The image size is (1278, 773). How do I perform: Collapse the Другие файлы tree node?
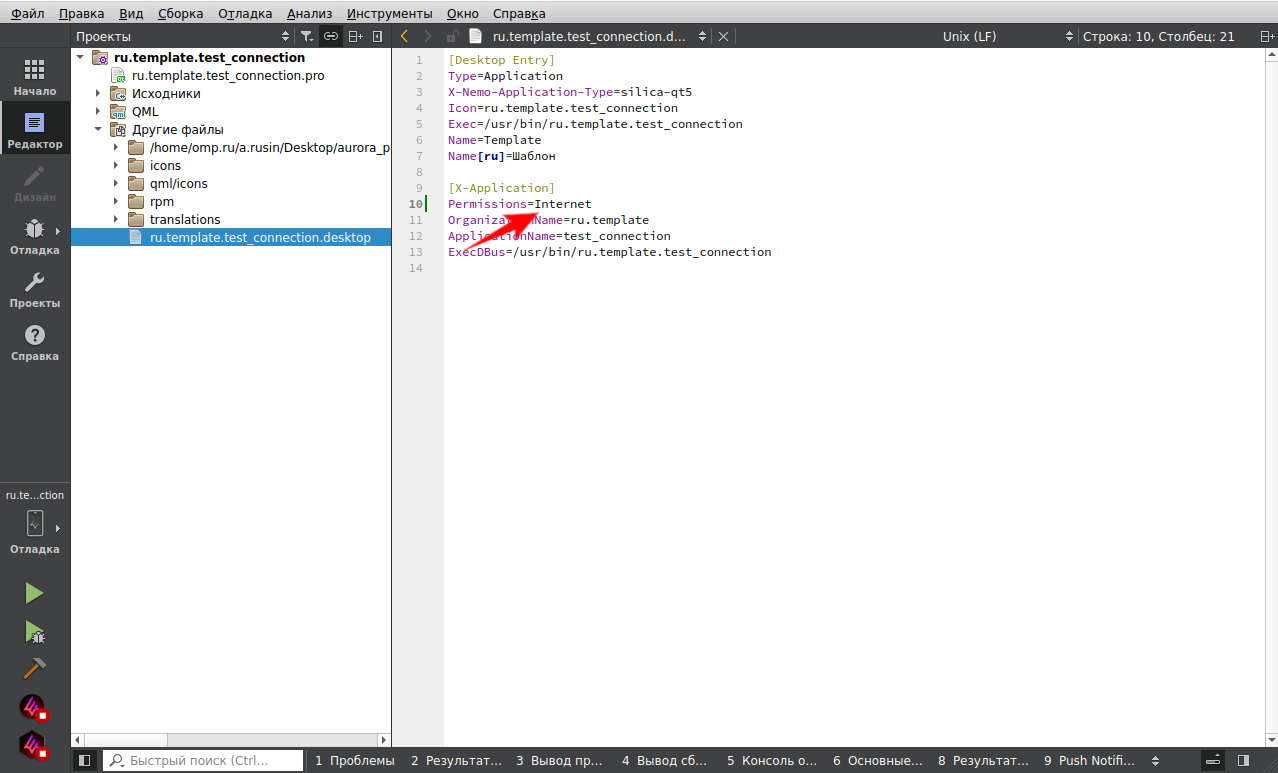pyautogui.click(x=98, y=129)
